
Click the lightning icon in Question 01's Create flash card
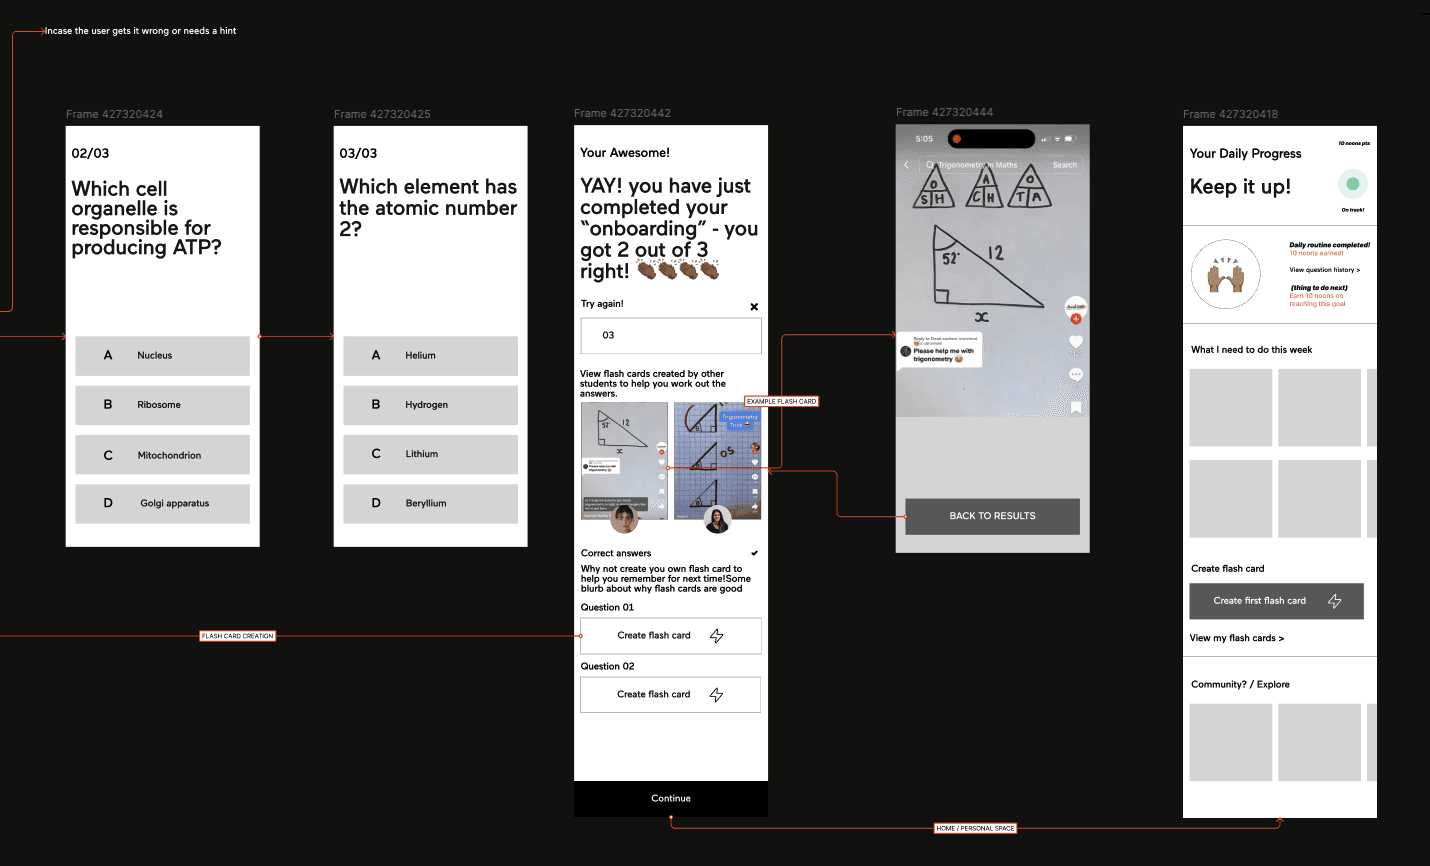(716, 636)
